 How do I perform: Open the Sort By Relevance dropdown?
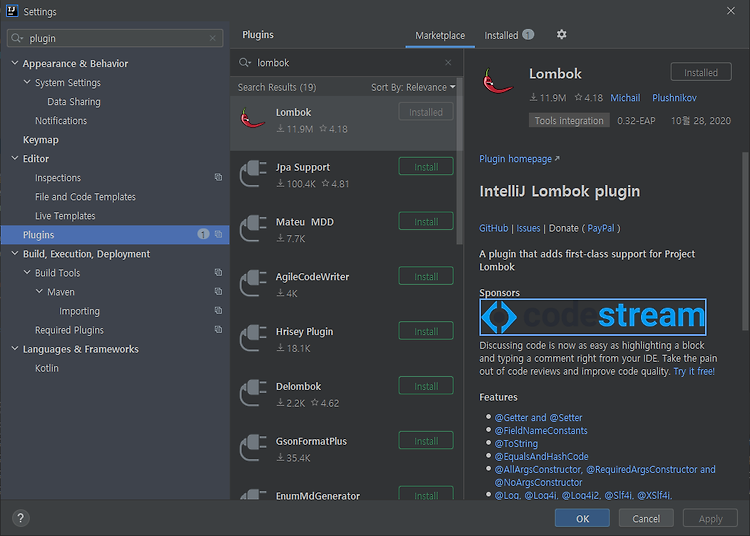coord(413,88)
